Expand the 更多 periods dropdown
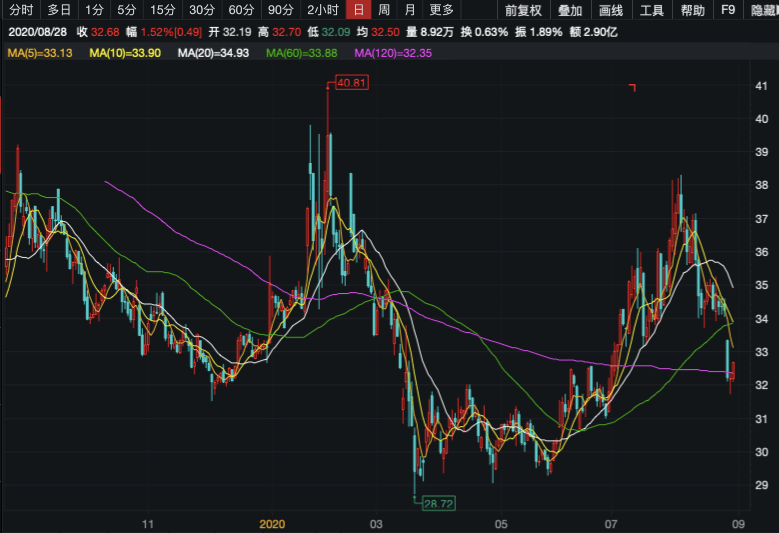This screenshot has height=533, width=779. 441,11
